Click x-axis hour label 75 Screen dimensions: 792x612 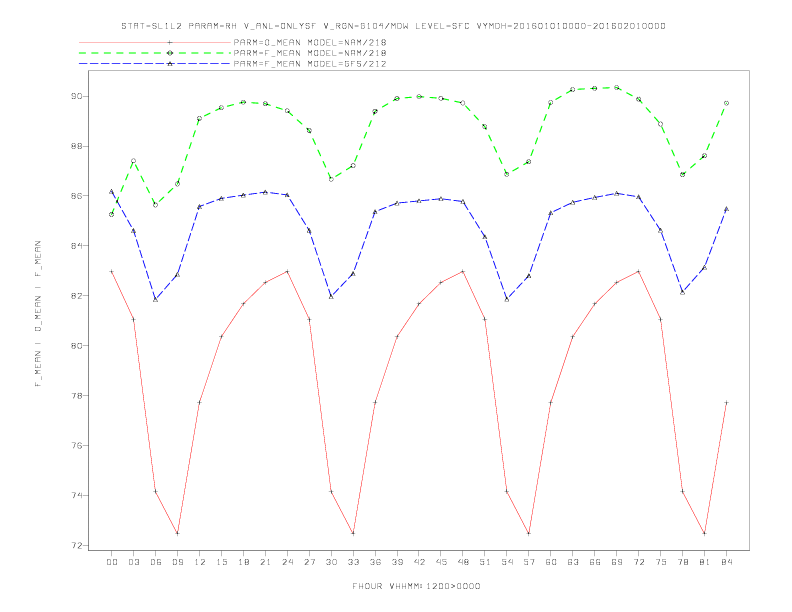tap(661, 562)
